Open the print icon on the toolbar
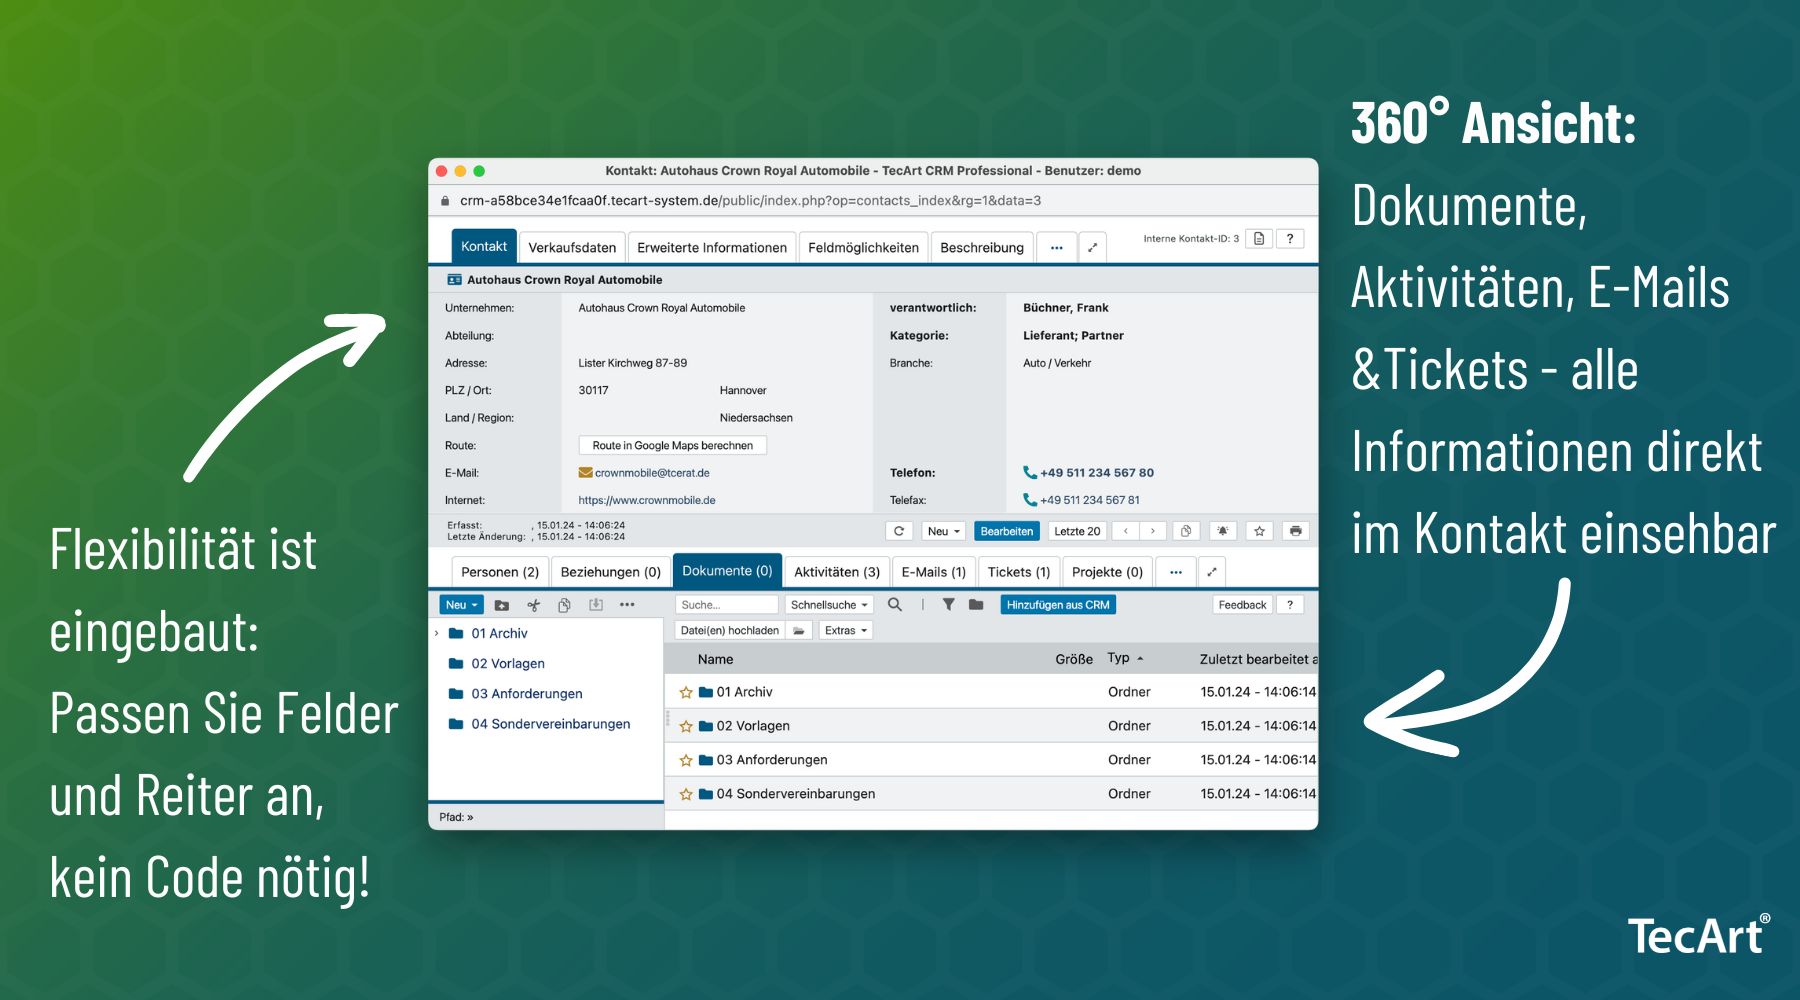 [1297, 531]
